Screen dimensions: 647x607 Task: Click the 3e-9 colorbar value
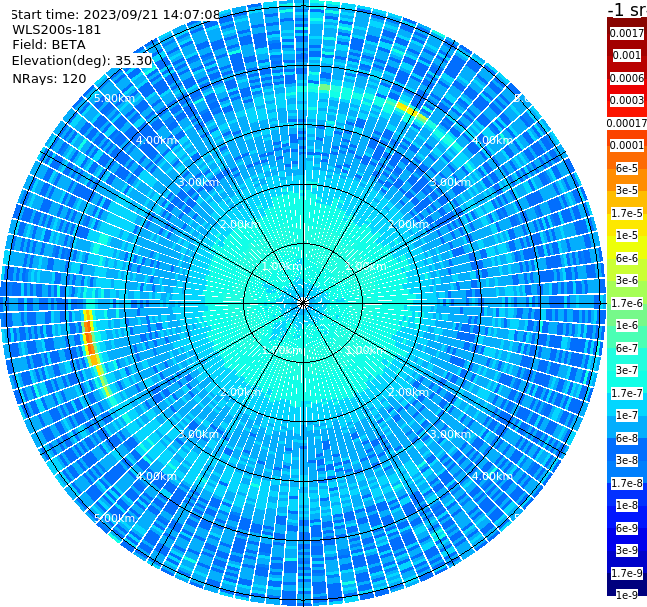627,550
